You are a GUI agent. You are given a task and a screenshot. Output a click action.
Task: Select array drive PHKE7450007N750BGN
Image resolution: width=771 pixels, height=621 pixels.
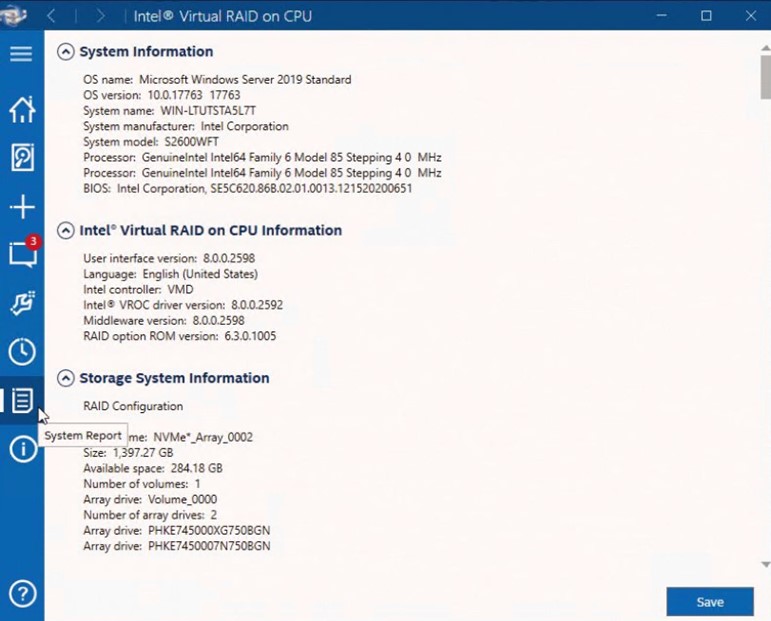pyautogui.click(x=177, y=546)
